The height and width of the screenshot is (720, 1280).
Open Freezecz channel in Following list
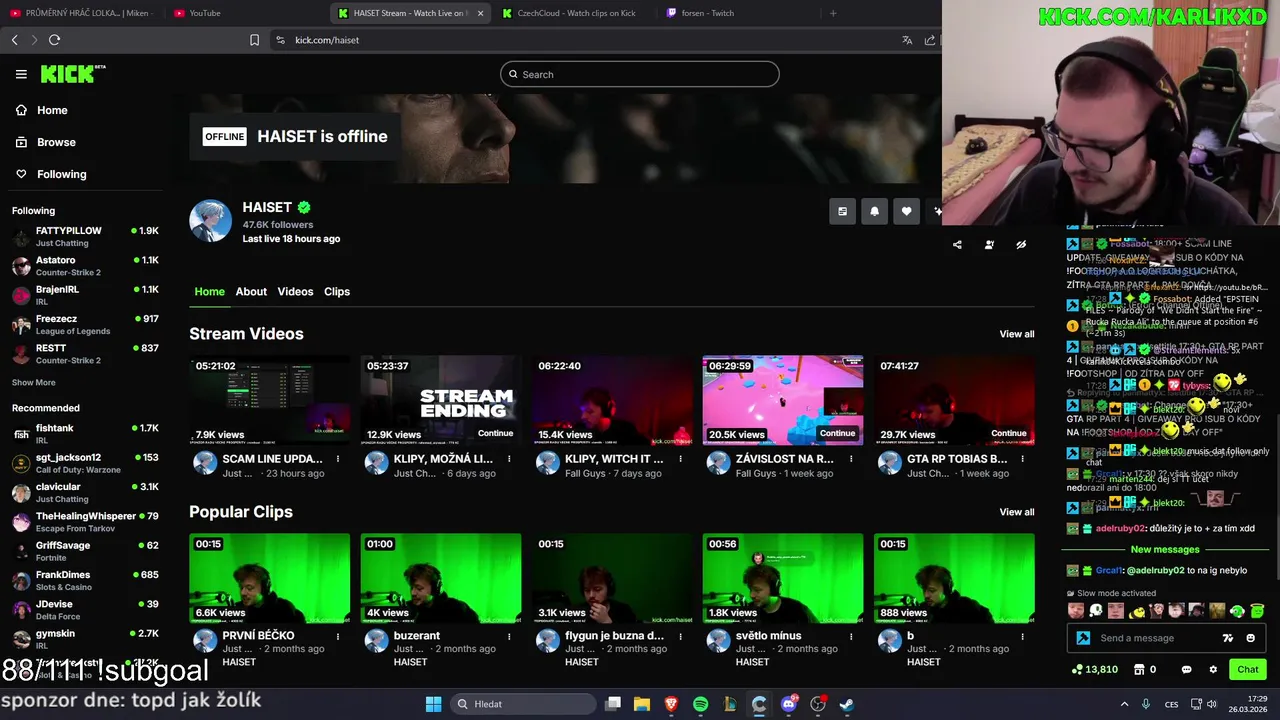coord(85,324)
